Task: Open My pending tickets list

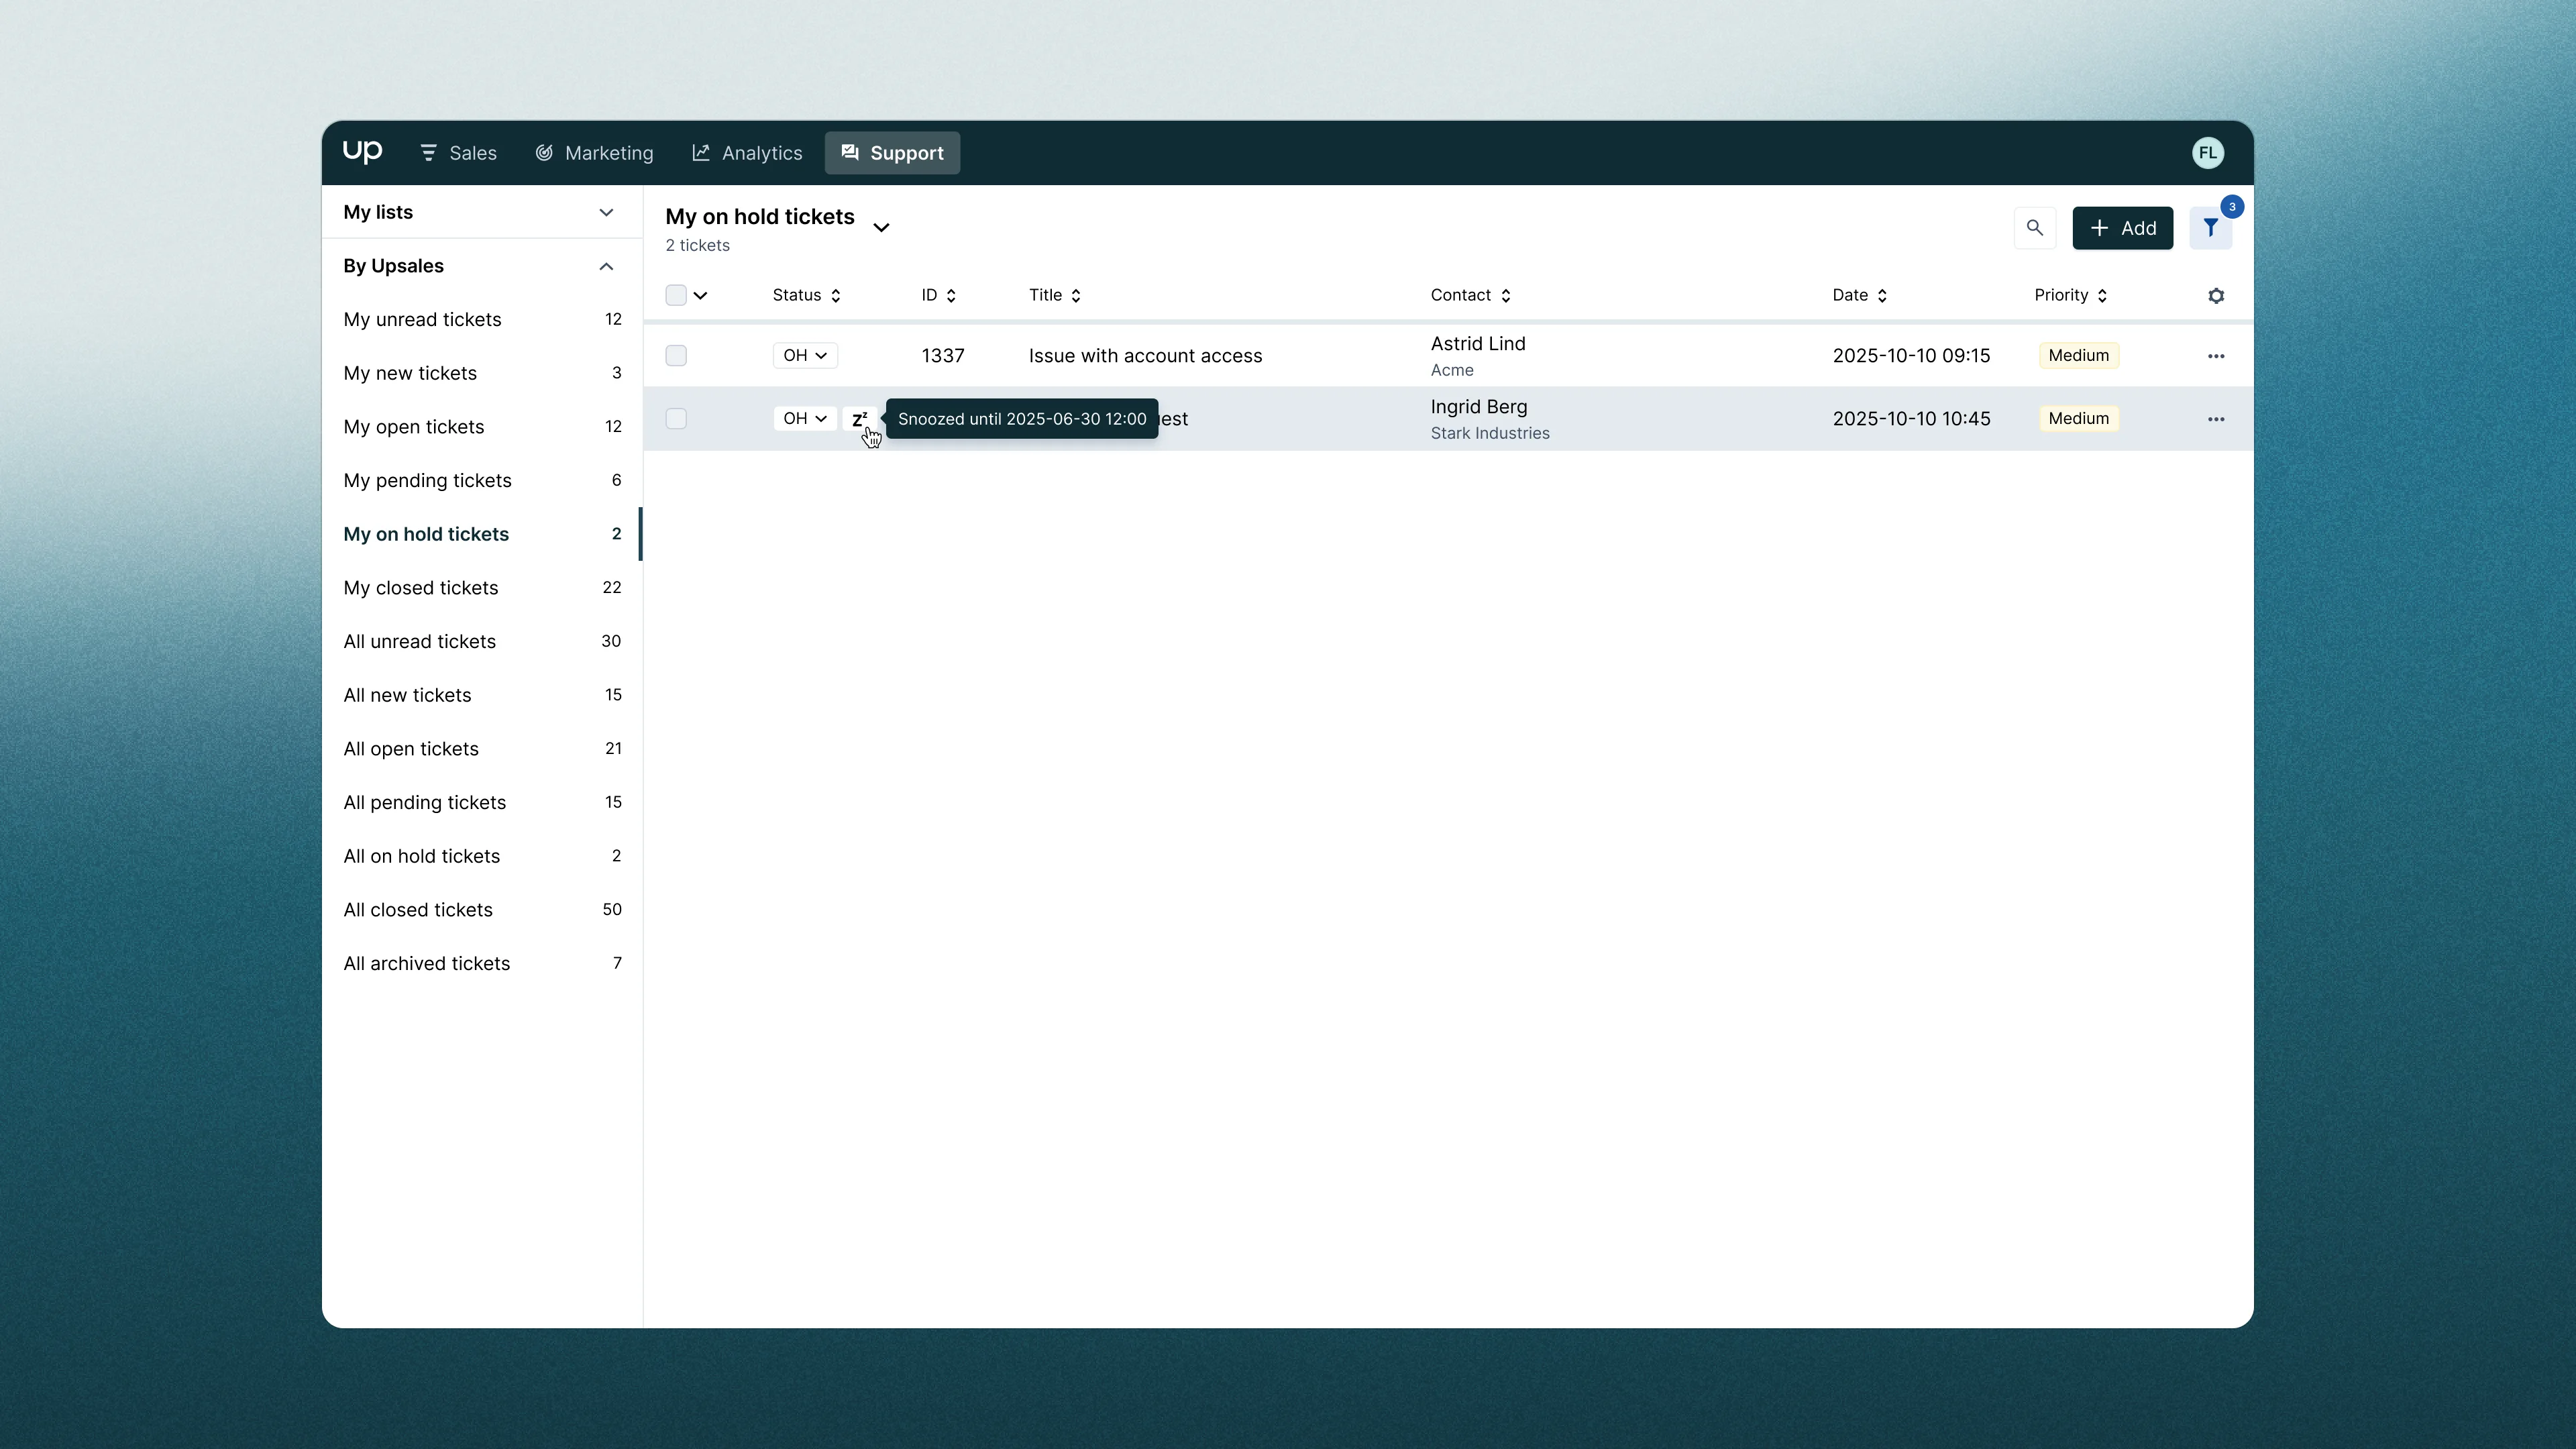Action: 481,480
